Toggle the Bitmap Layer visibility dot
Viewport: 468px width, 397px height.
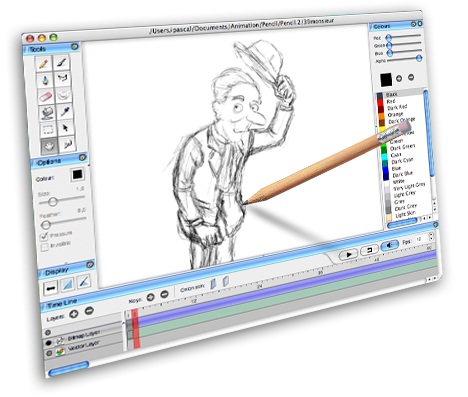[x=49, y=343]
